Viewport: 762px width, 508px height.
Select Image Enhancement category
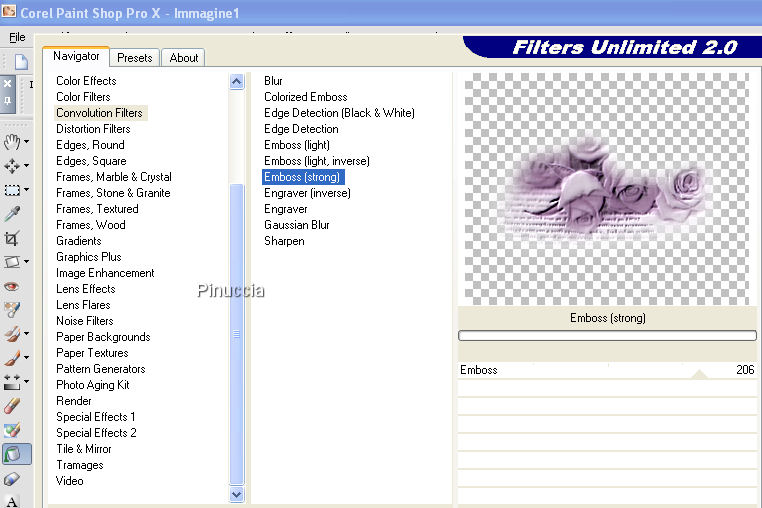click(105, 273)
